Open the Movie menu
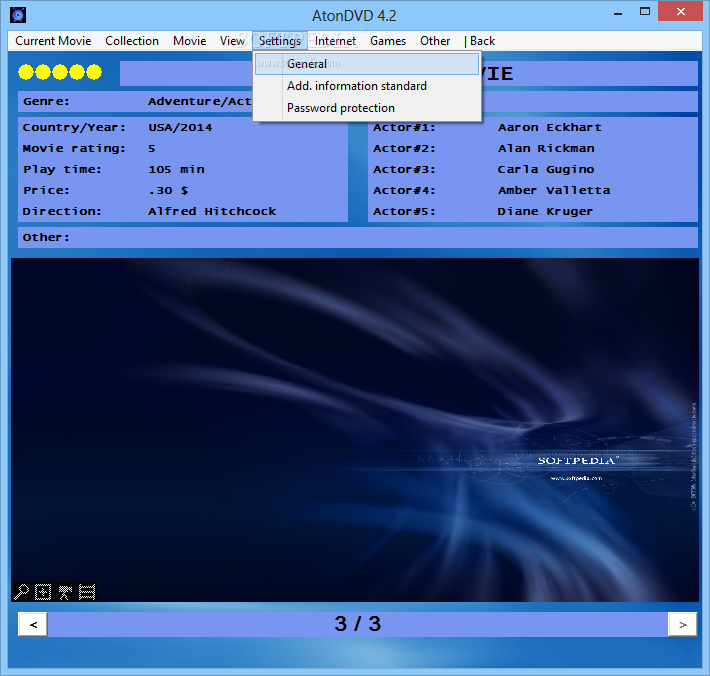 coord(189,41)
